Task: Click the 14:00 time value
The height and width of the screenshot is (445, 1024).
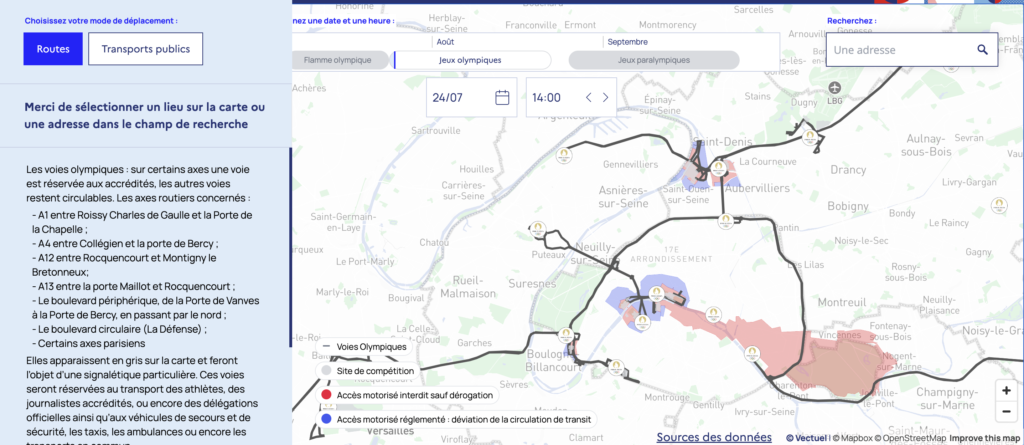Action: (x=547, y=98)
